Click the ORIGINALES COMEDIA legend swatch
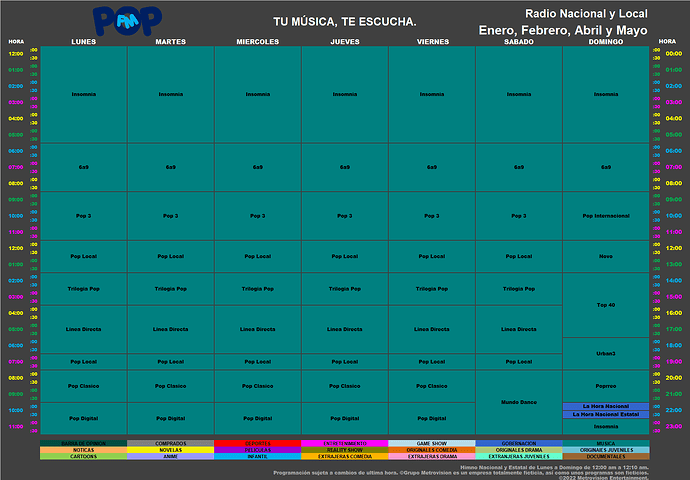This screenshot has width=690, height=480. [x=432, y=450]
